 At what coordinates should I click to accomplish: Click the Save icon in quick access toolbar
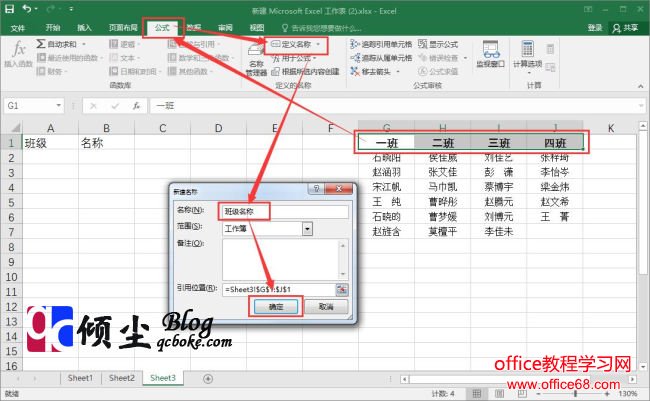click(9, 8)
